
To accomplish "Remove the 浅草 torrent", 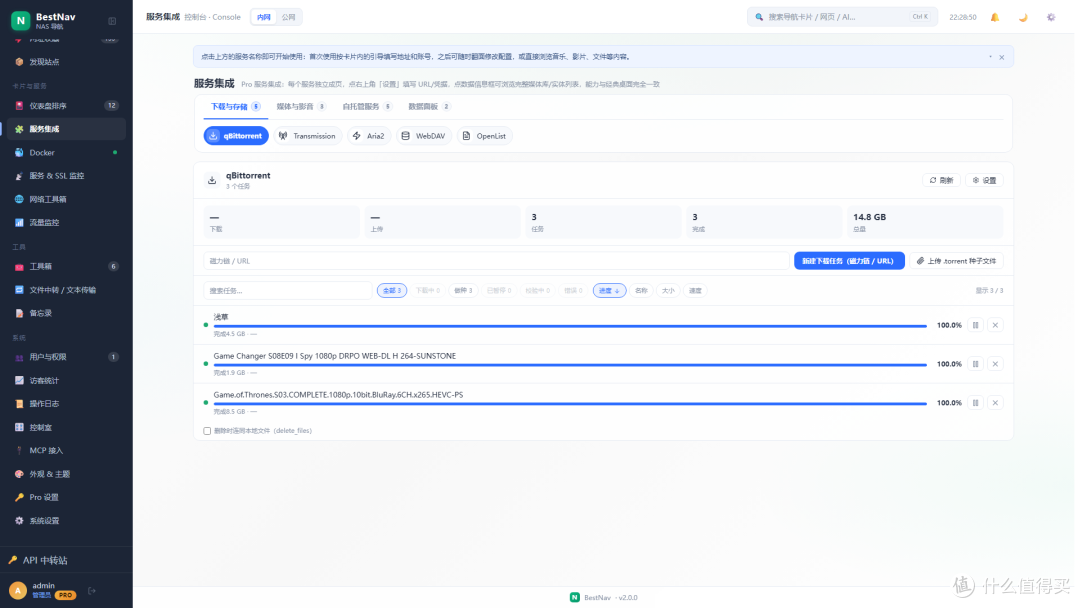I will [995, 325].
